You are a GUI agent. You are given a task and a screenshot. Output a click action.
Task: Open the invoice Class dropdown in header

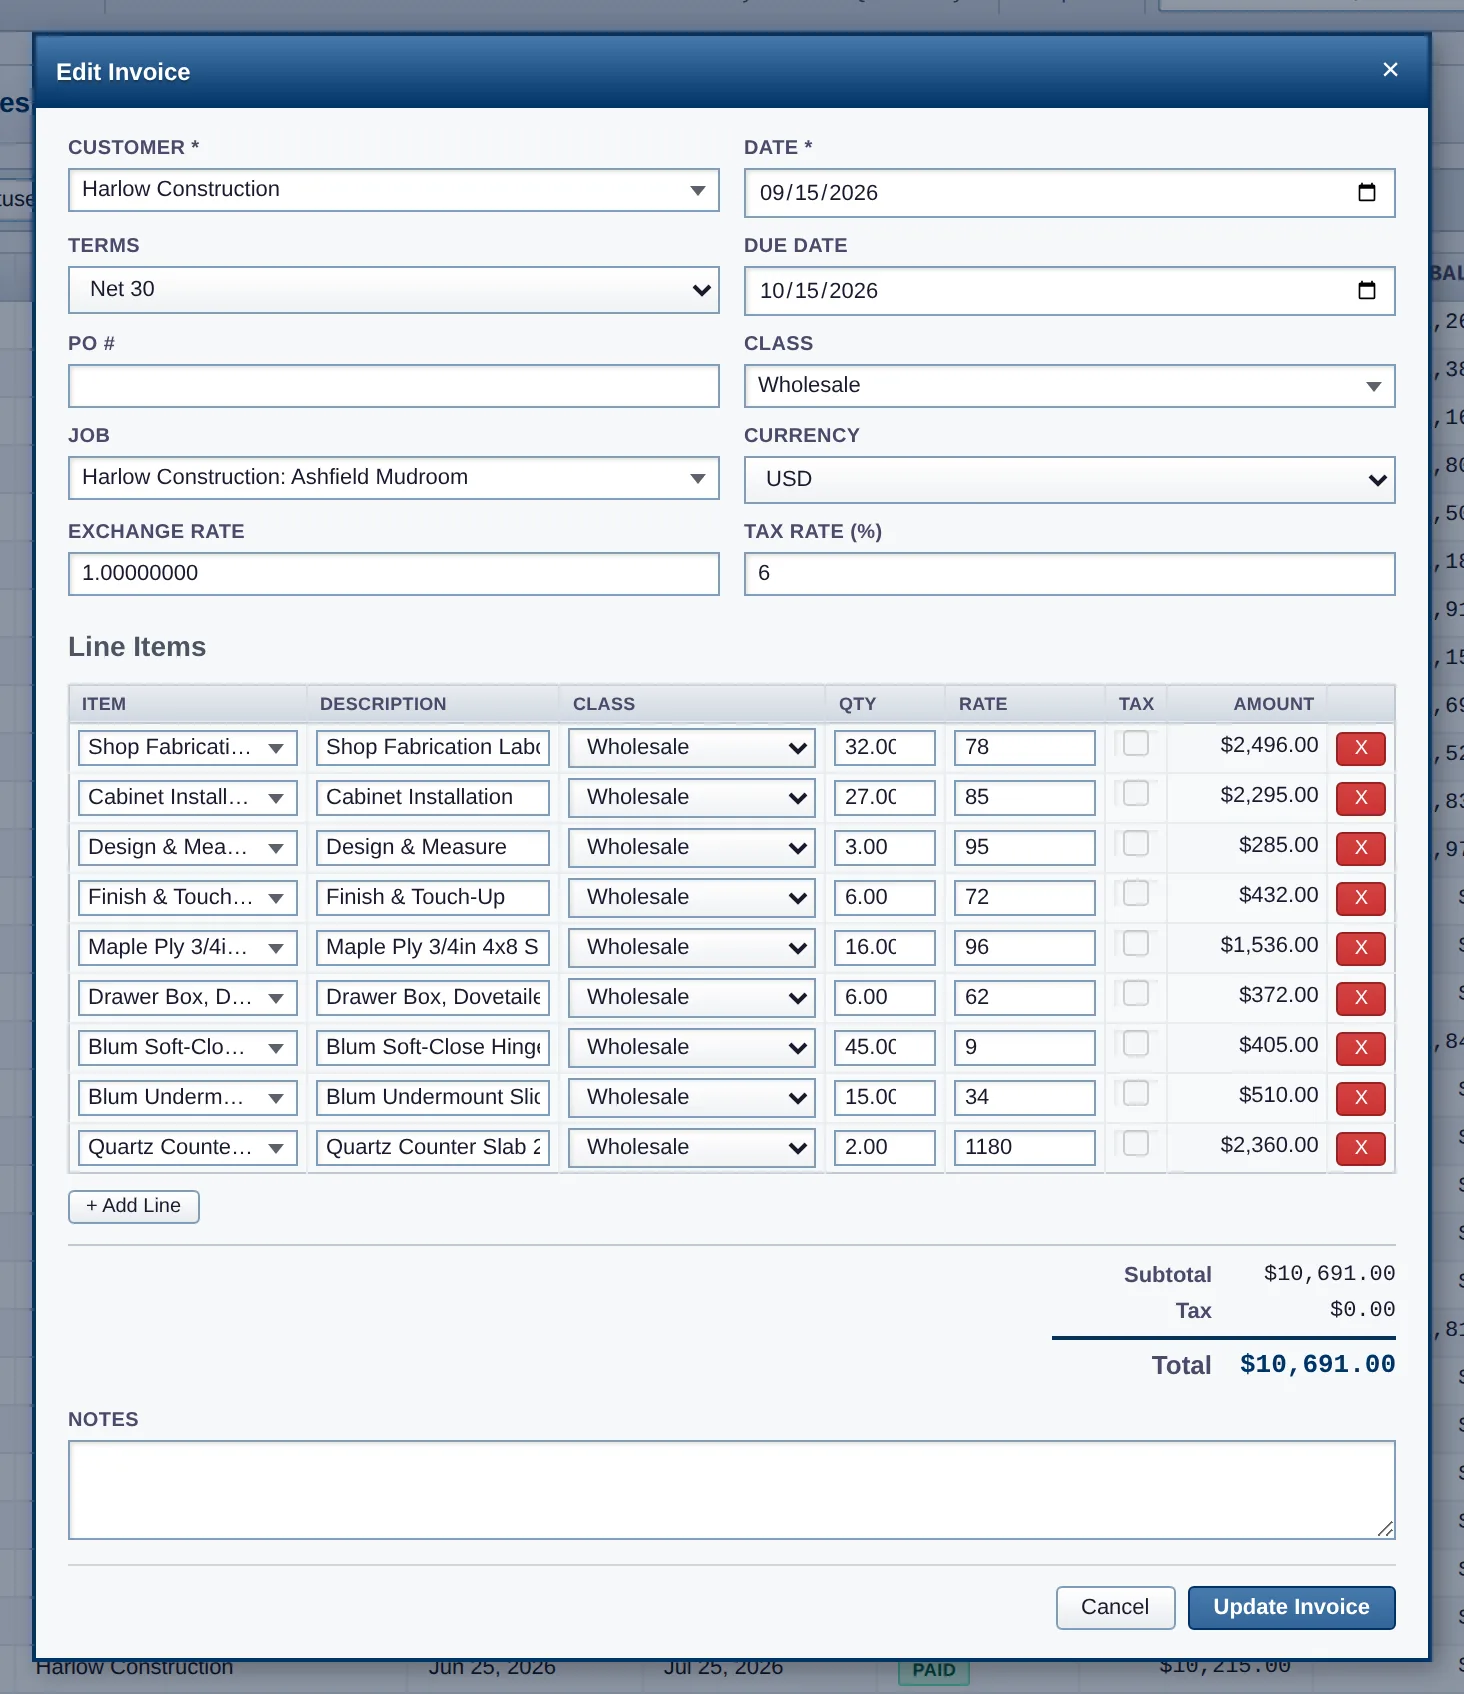point(1070,386)
